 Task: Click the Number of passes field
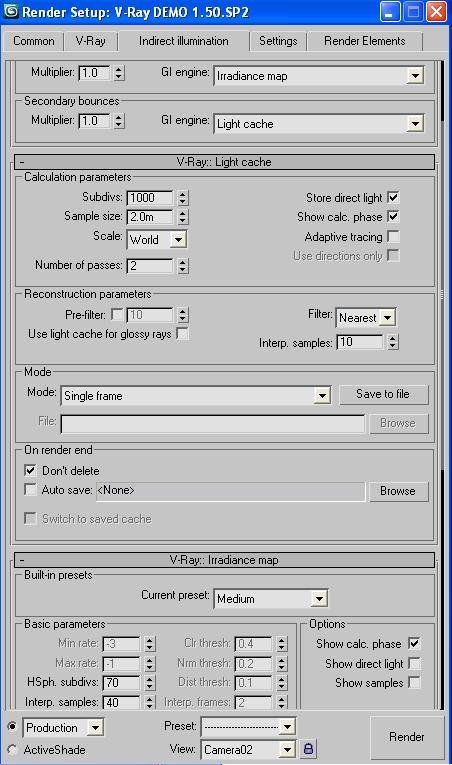coord(150,266)
